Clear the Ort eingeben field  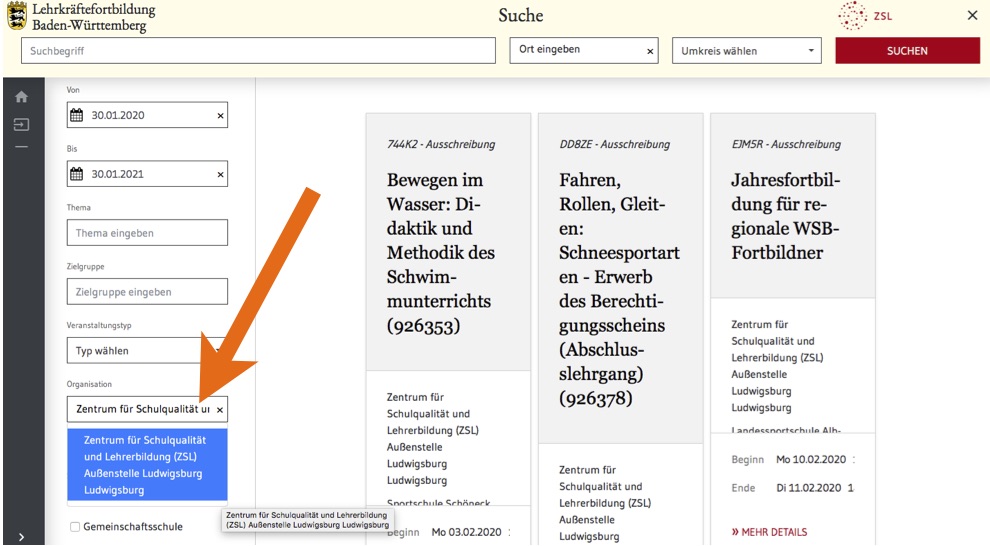click(x=650, y=51)
